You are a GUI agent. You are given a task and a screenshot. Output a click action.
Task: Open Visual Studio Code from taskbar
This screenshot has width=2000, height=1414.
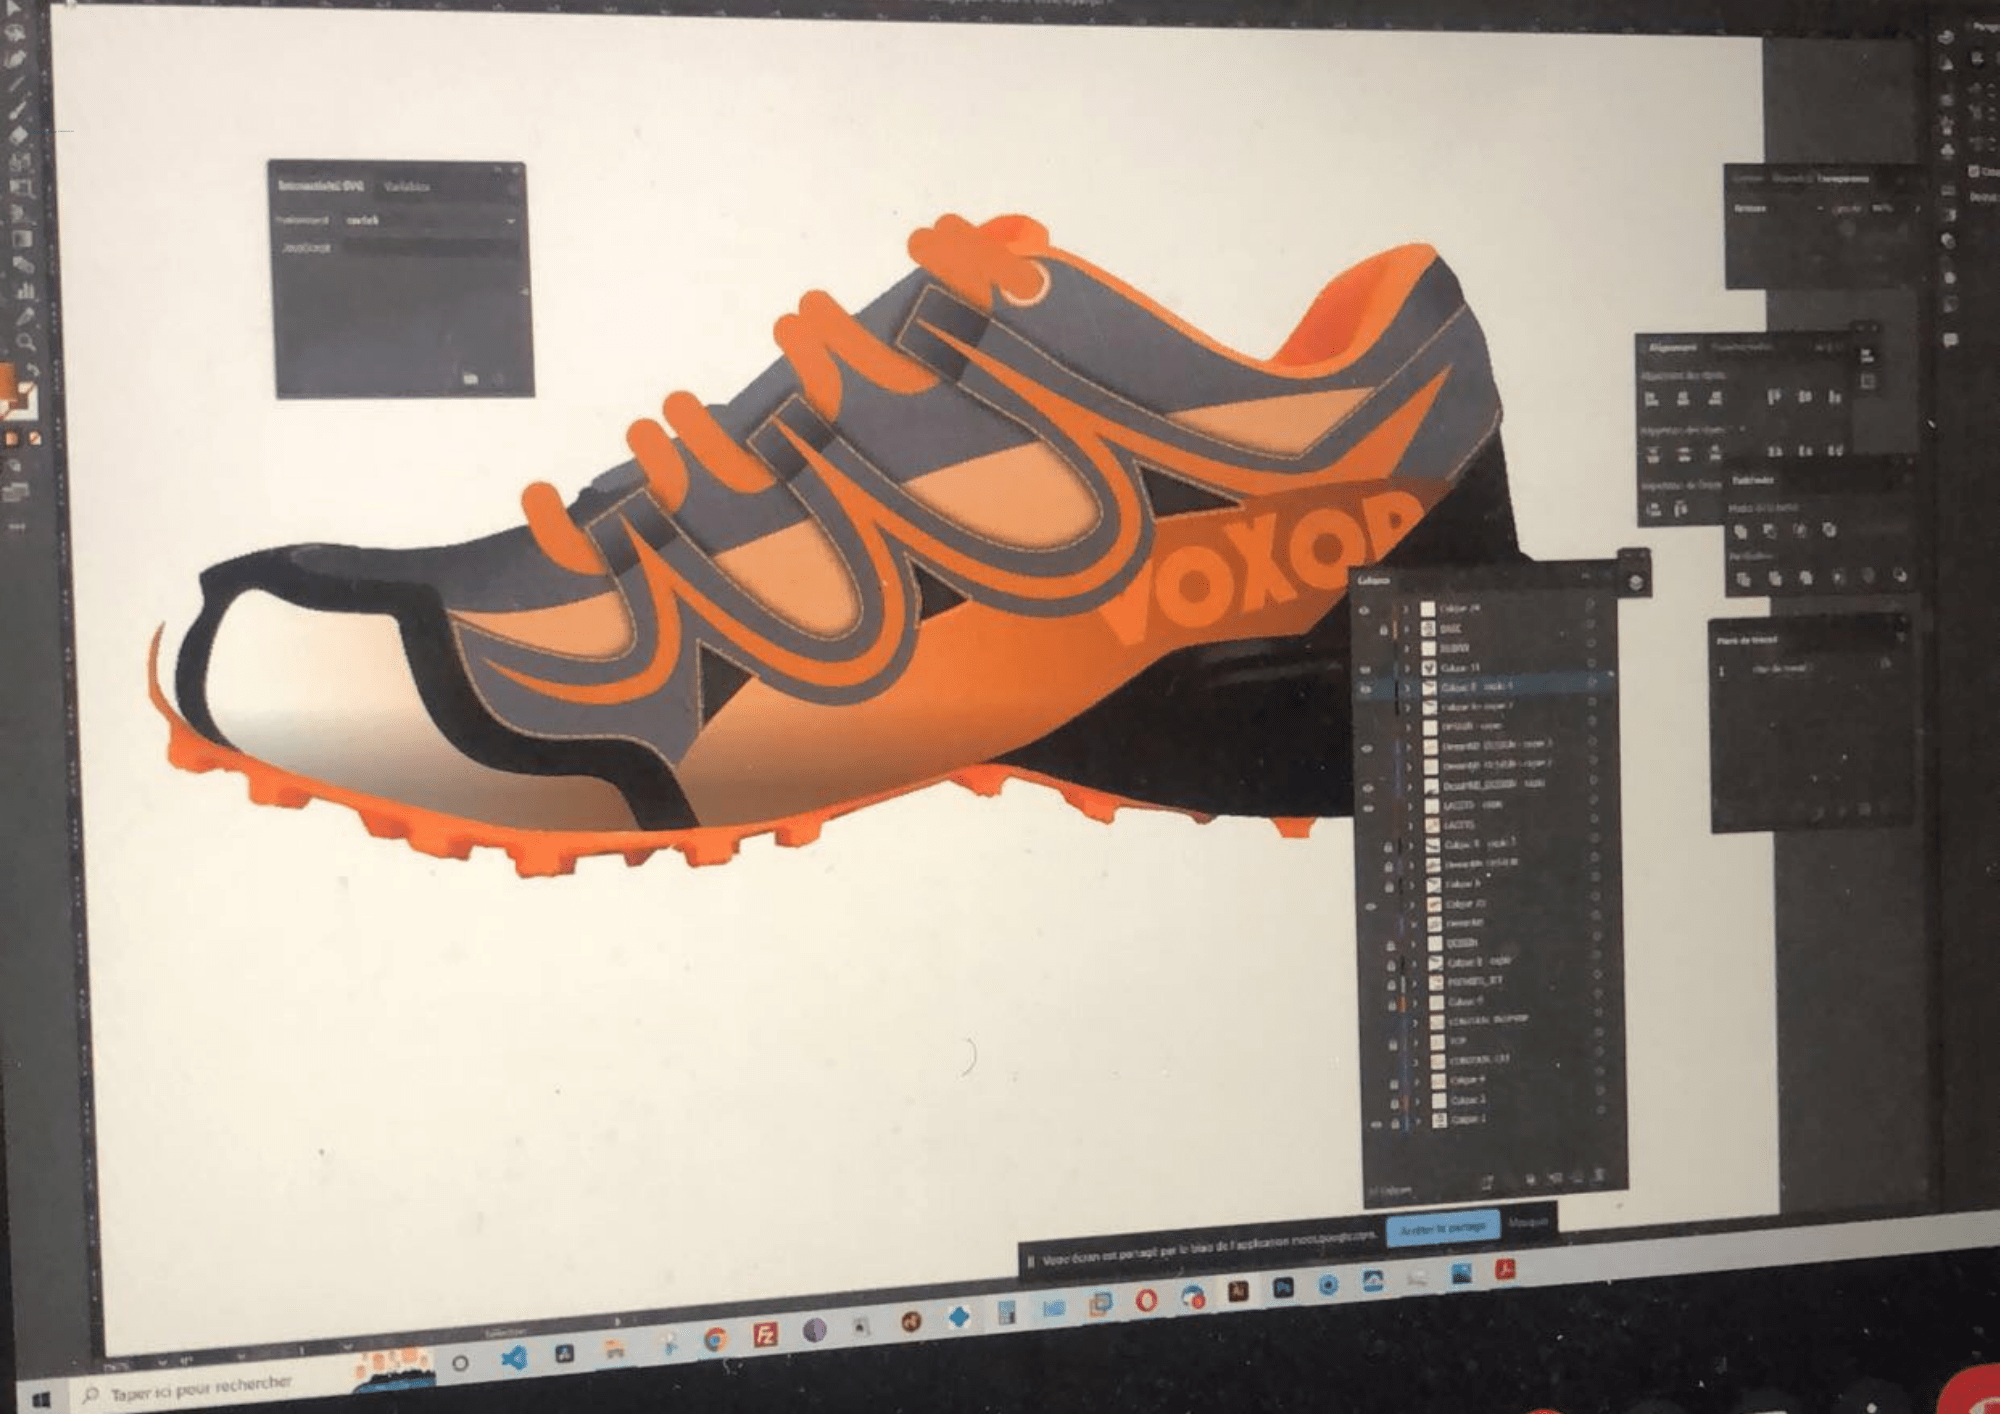coord(514,1358)
